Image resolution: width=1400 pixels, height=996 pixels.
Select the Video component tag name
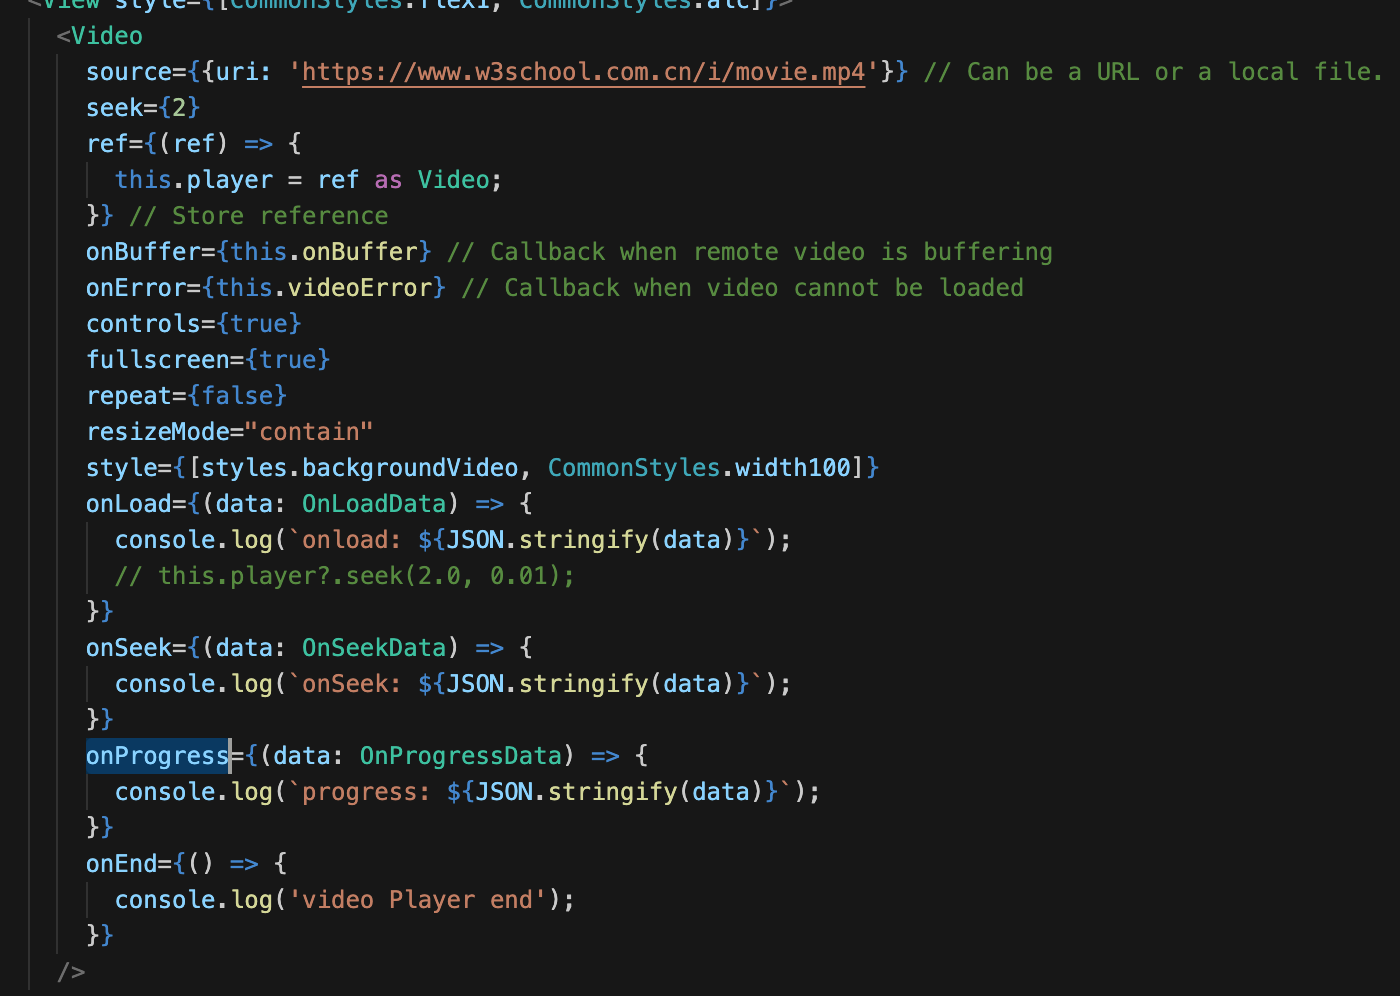pyautogui.click(x=106, y=35)
